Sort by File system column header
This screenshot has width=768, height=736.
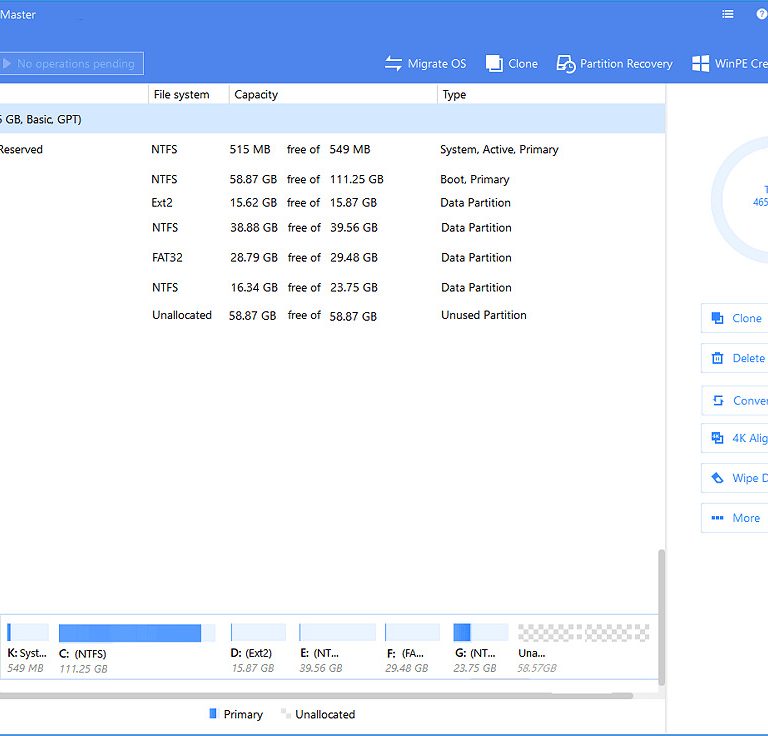point(189,94)
